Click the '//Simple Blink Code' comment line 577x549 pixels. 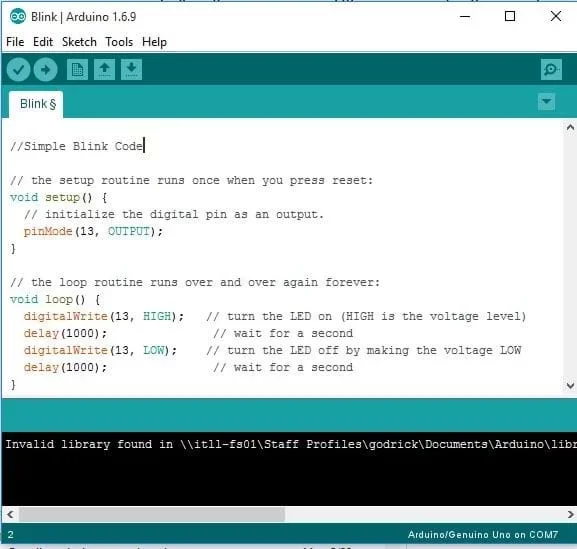pyautogui.click(x=76, y=146)
